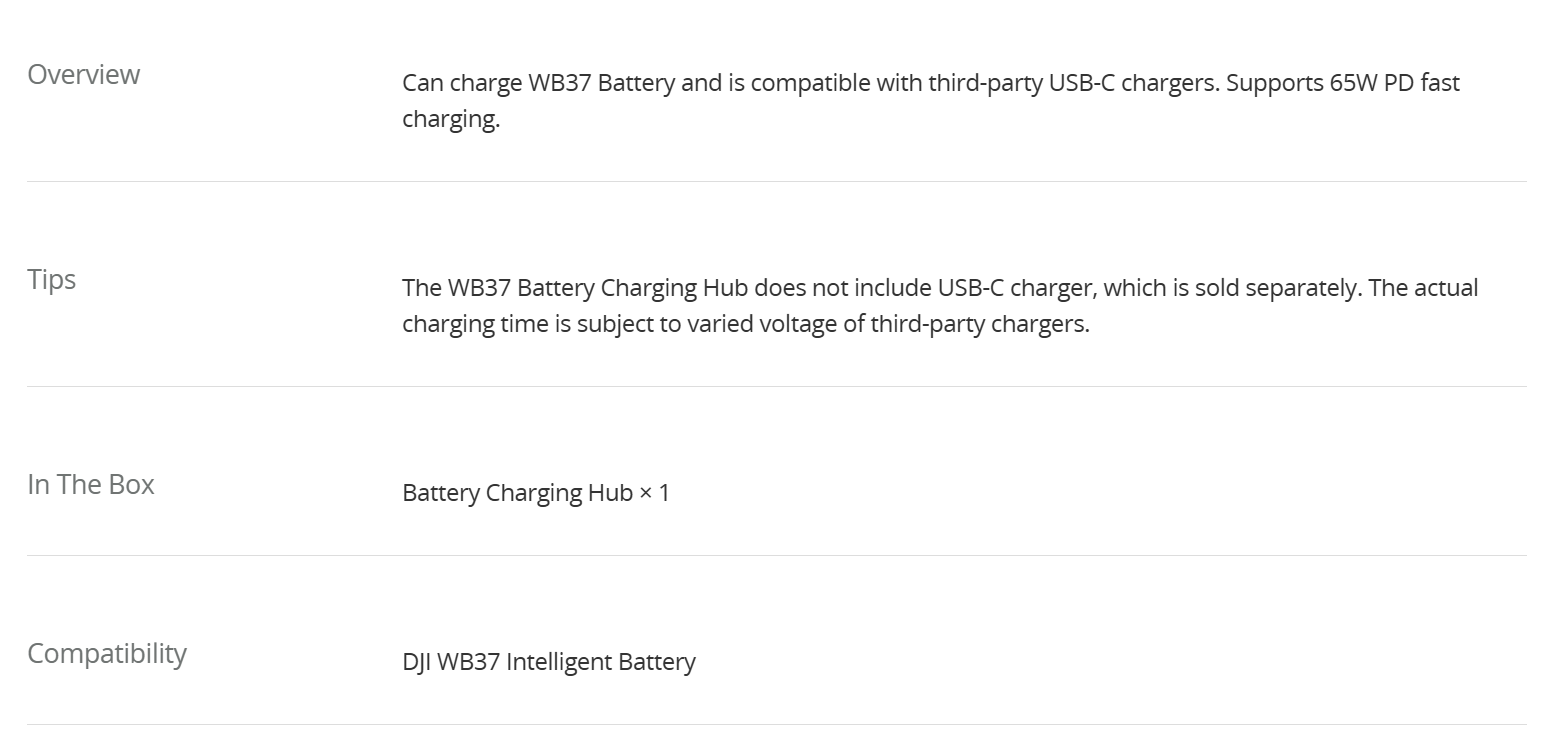The image size is (1550, 745).
Task: Click "The WB37 Battery Charging Hub" in Tips
Action: (x=575, y=288)
